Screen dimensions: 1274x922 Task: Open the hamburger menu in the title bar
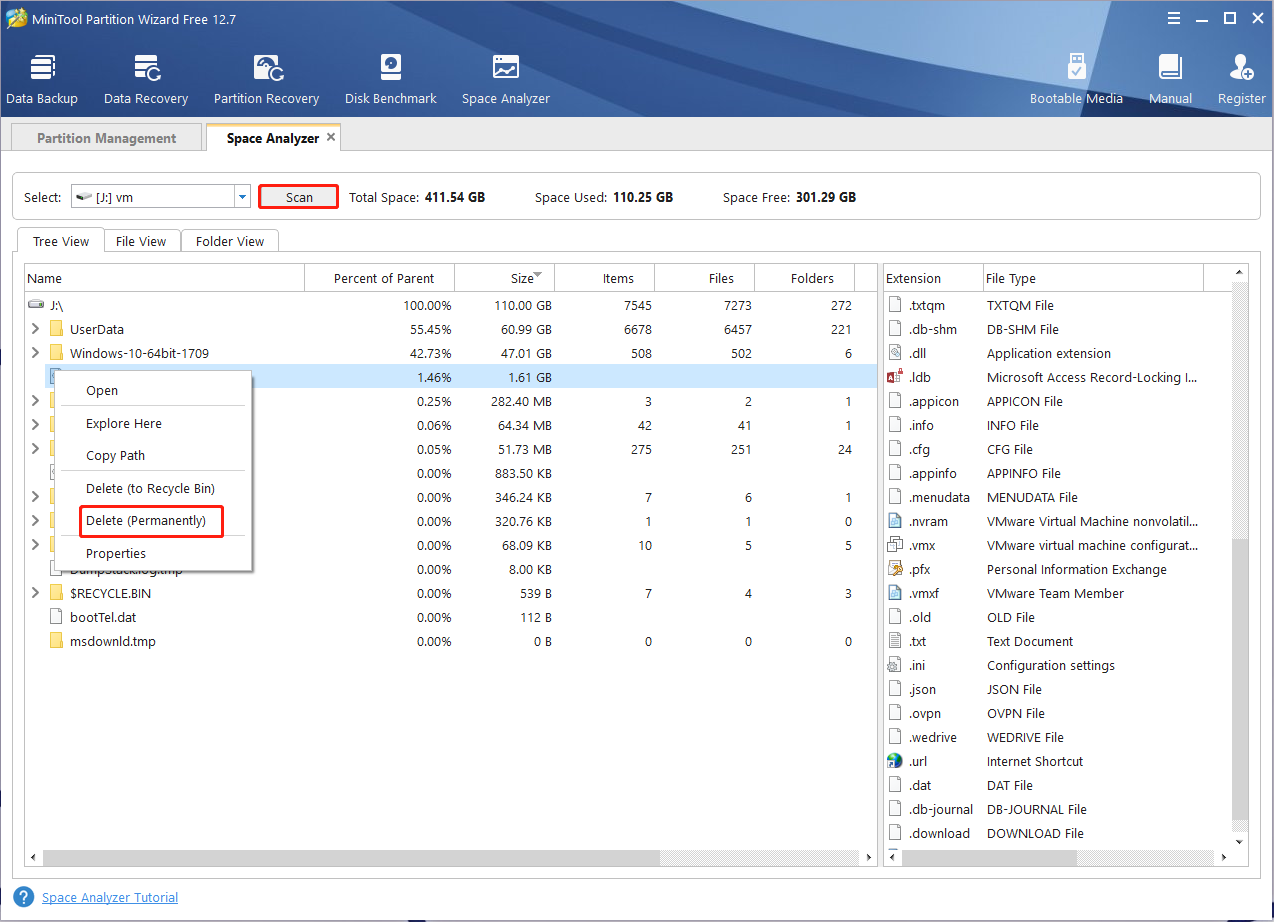[x=1172, y=18]
